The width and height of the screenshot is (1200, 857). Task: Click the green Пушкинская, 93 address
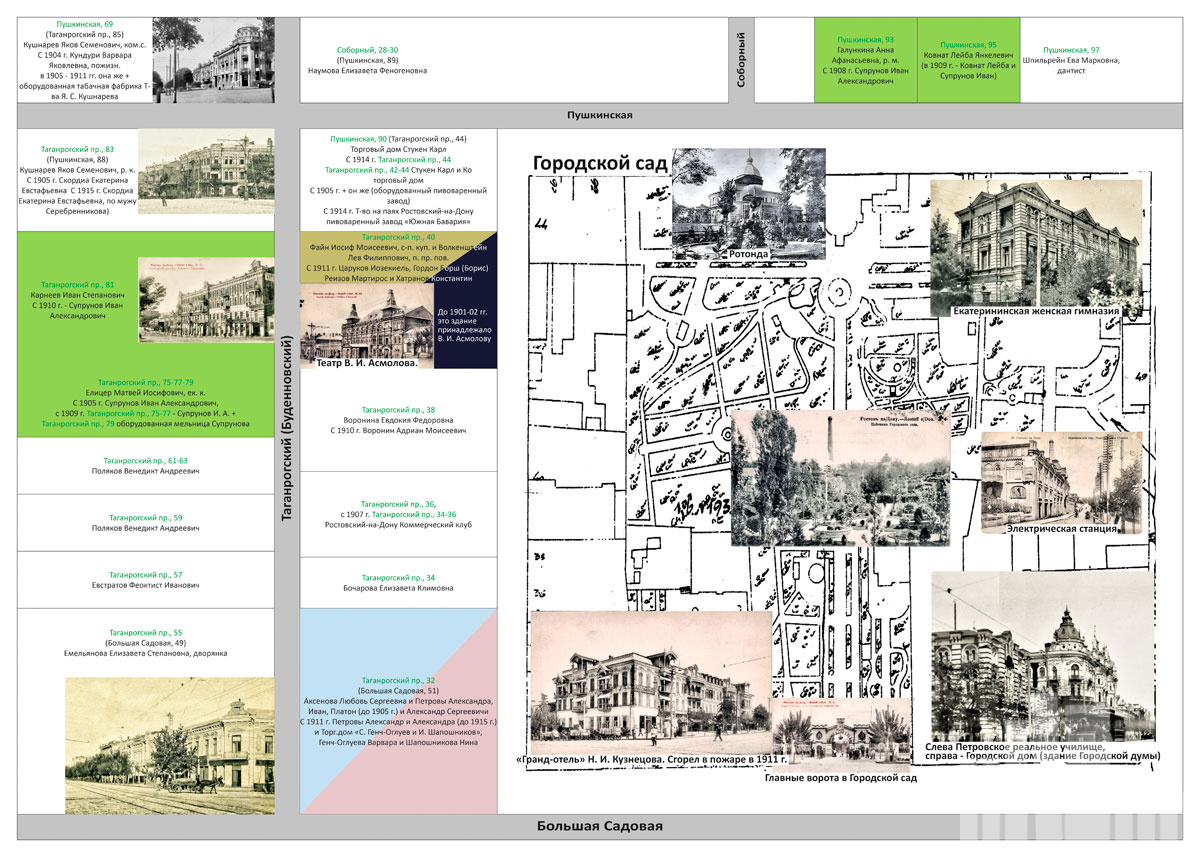click(865, 40)
